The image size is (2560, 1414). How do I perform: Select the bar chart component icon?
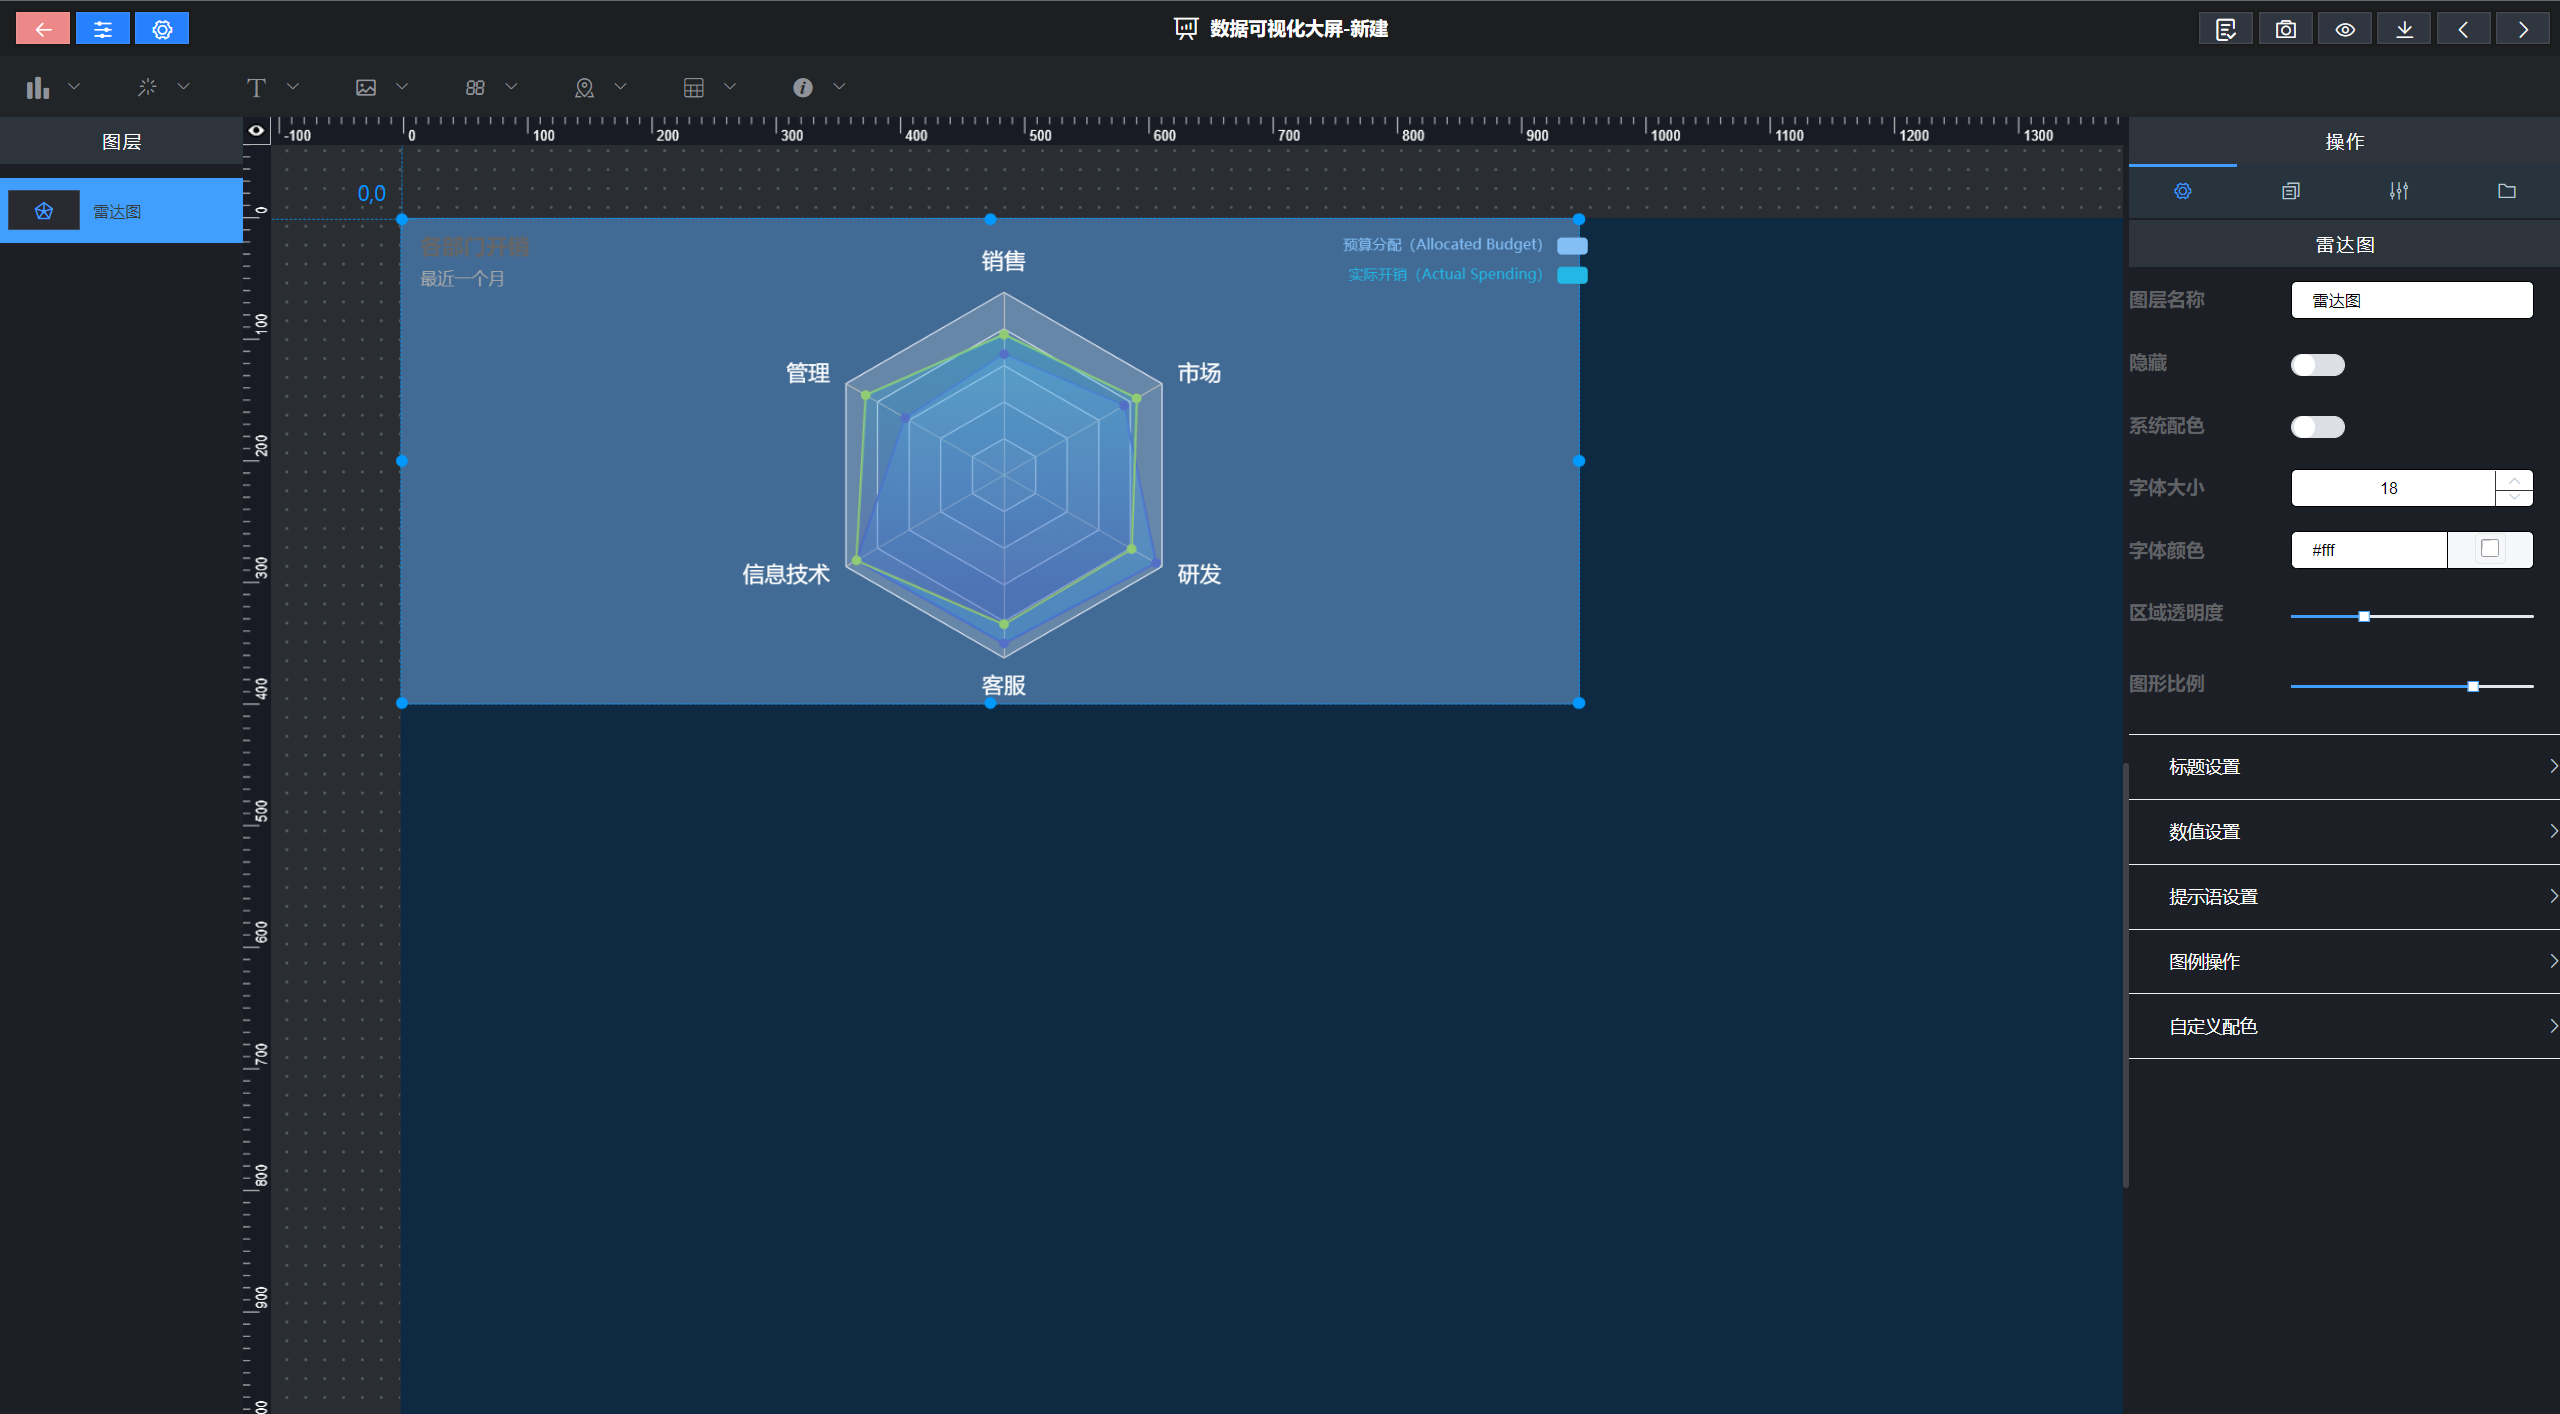coord(38,88)
